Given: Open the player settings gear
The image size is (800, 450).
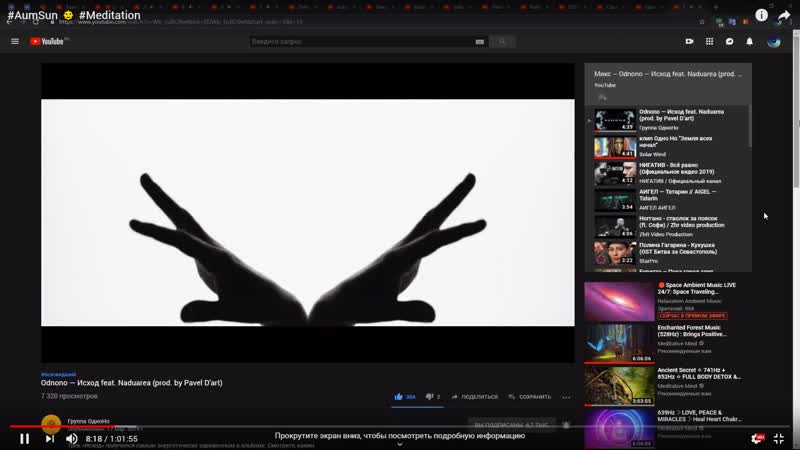Looking at the screenshot, I should (x=758, y=439).
